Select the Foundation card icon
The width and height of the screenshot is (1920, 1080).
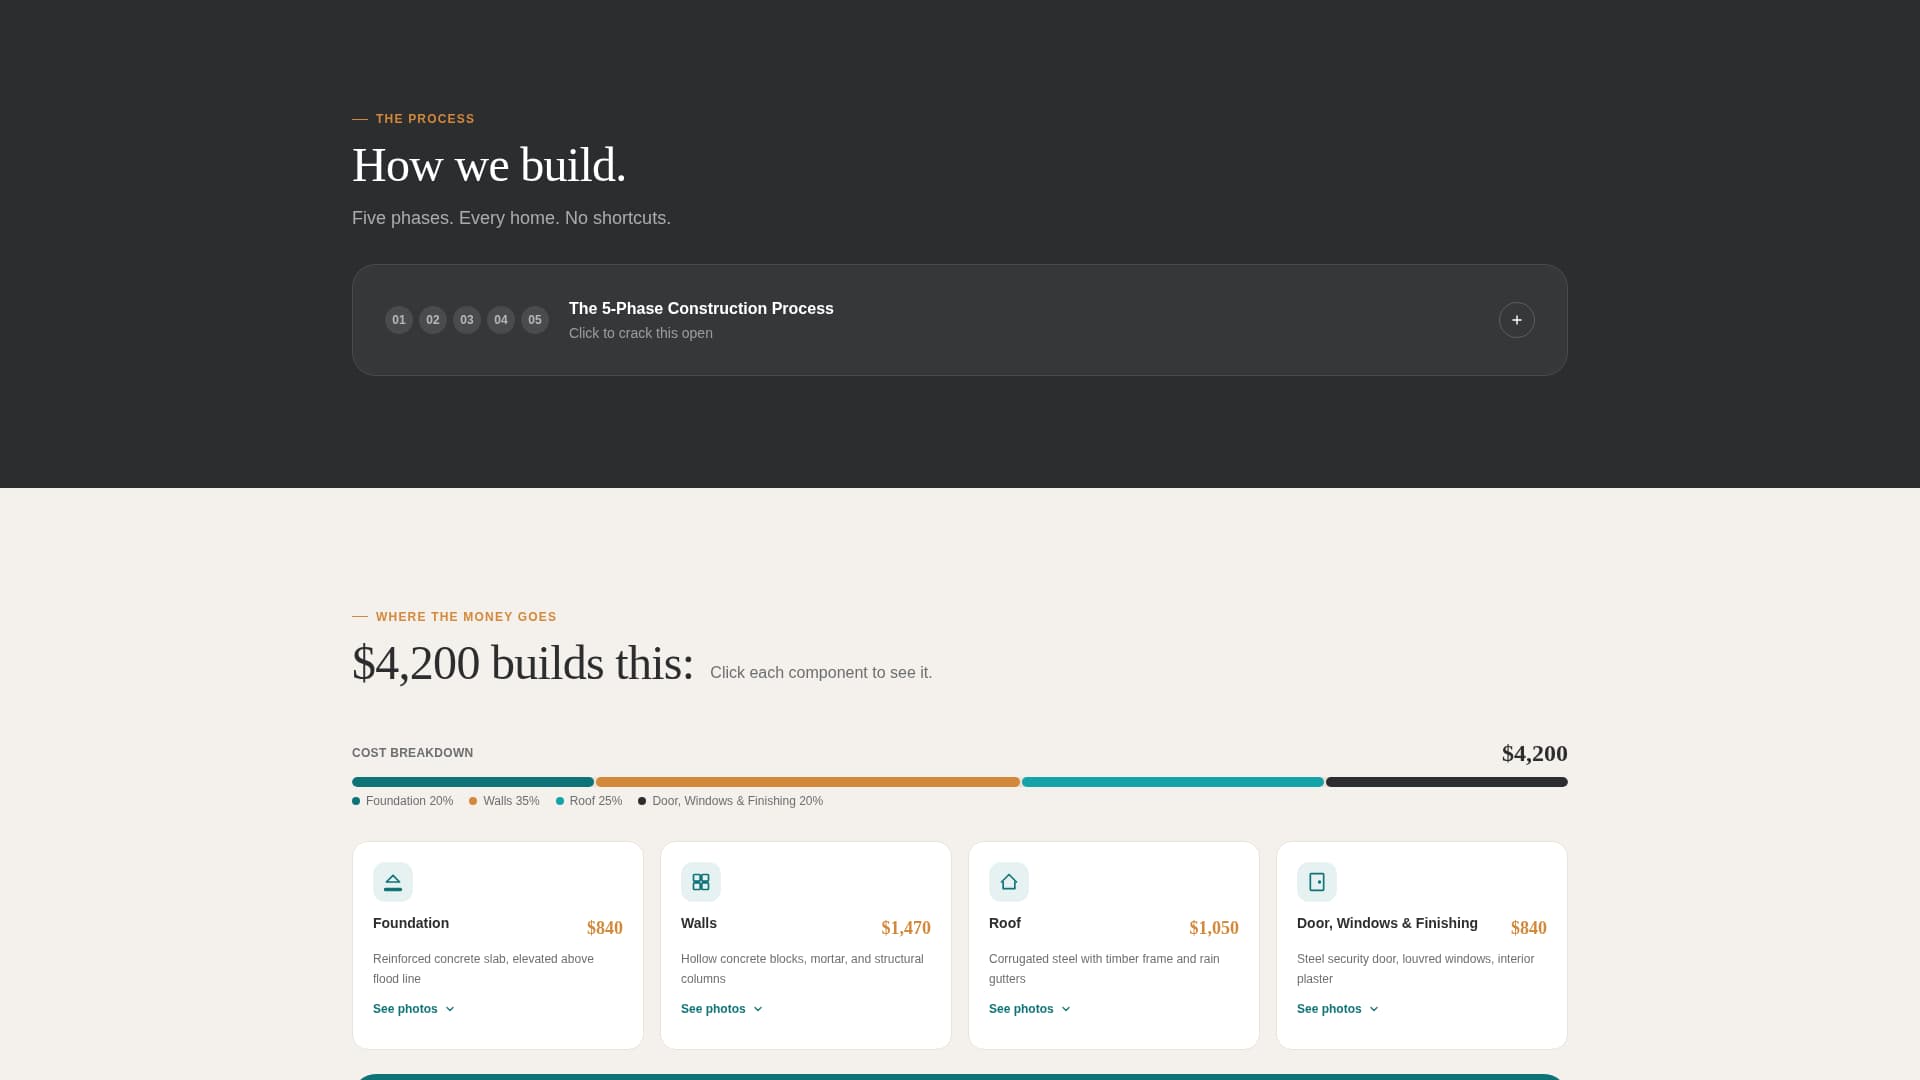pyautogui.click(x=393, y=882)
